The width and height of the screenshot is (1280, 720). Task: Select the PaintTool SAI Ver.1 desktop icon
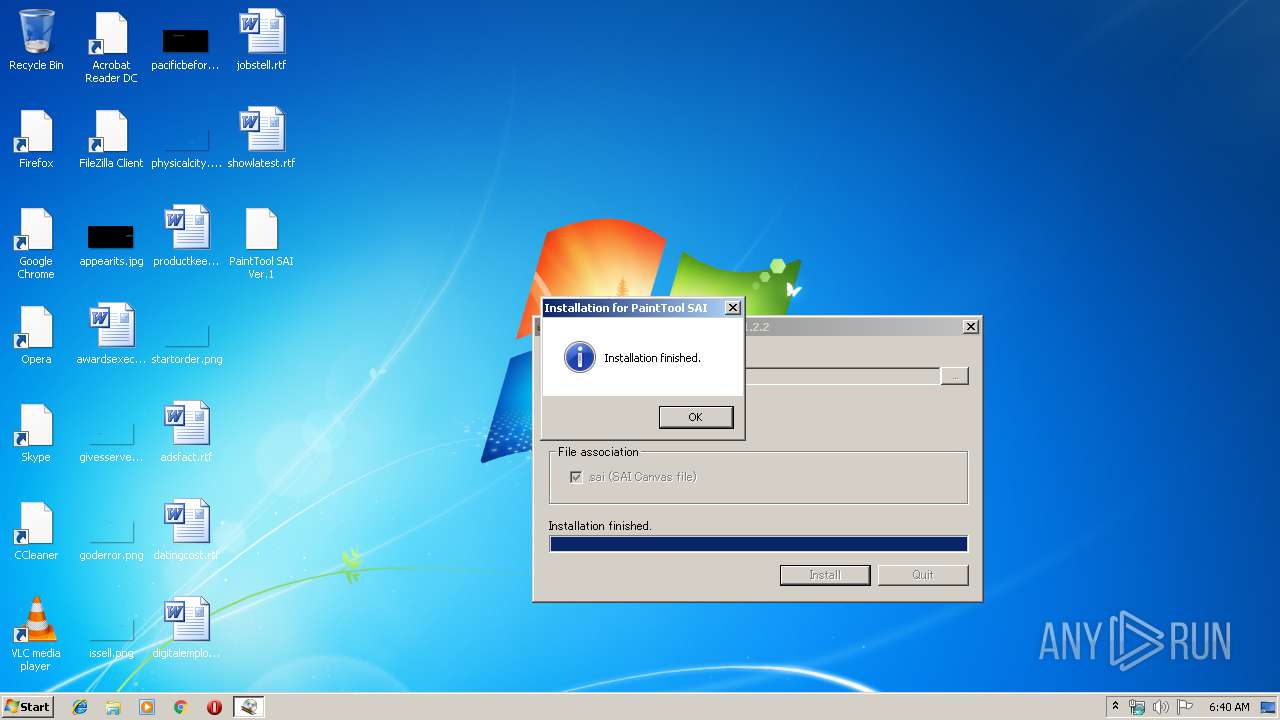[x=261, y=244]
